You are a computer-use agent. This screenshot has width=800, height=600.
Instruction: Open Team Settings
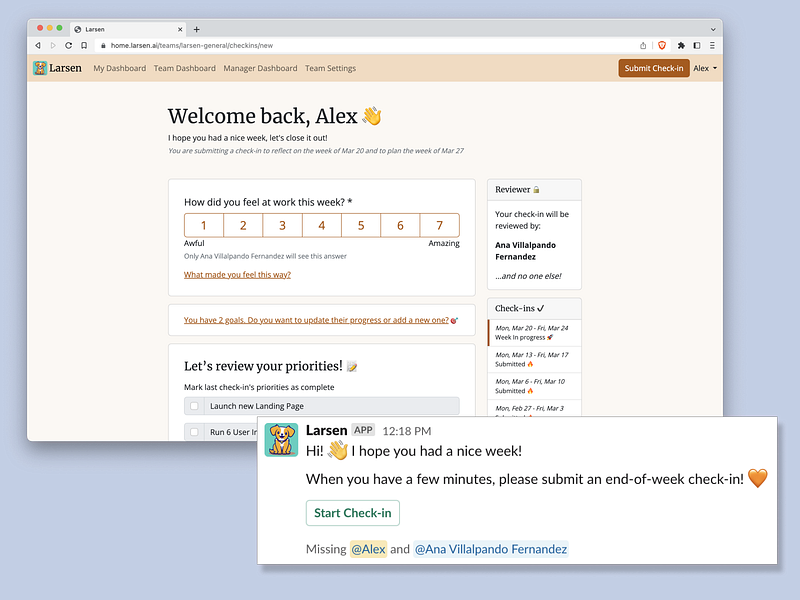331,68
